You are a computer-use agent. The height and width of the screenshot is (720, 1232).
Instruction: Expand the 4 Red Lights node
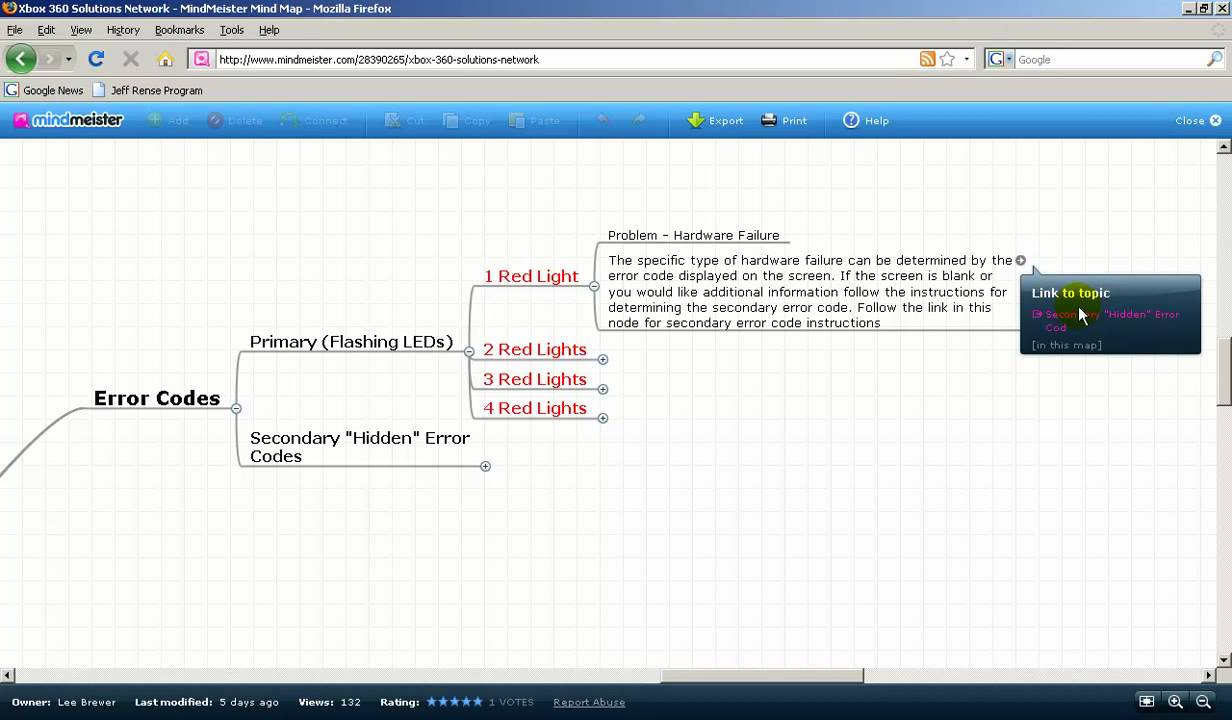pyautogui.click(x=603, y=418)
